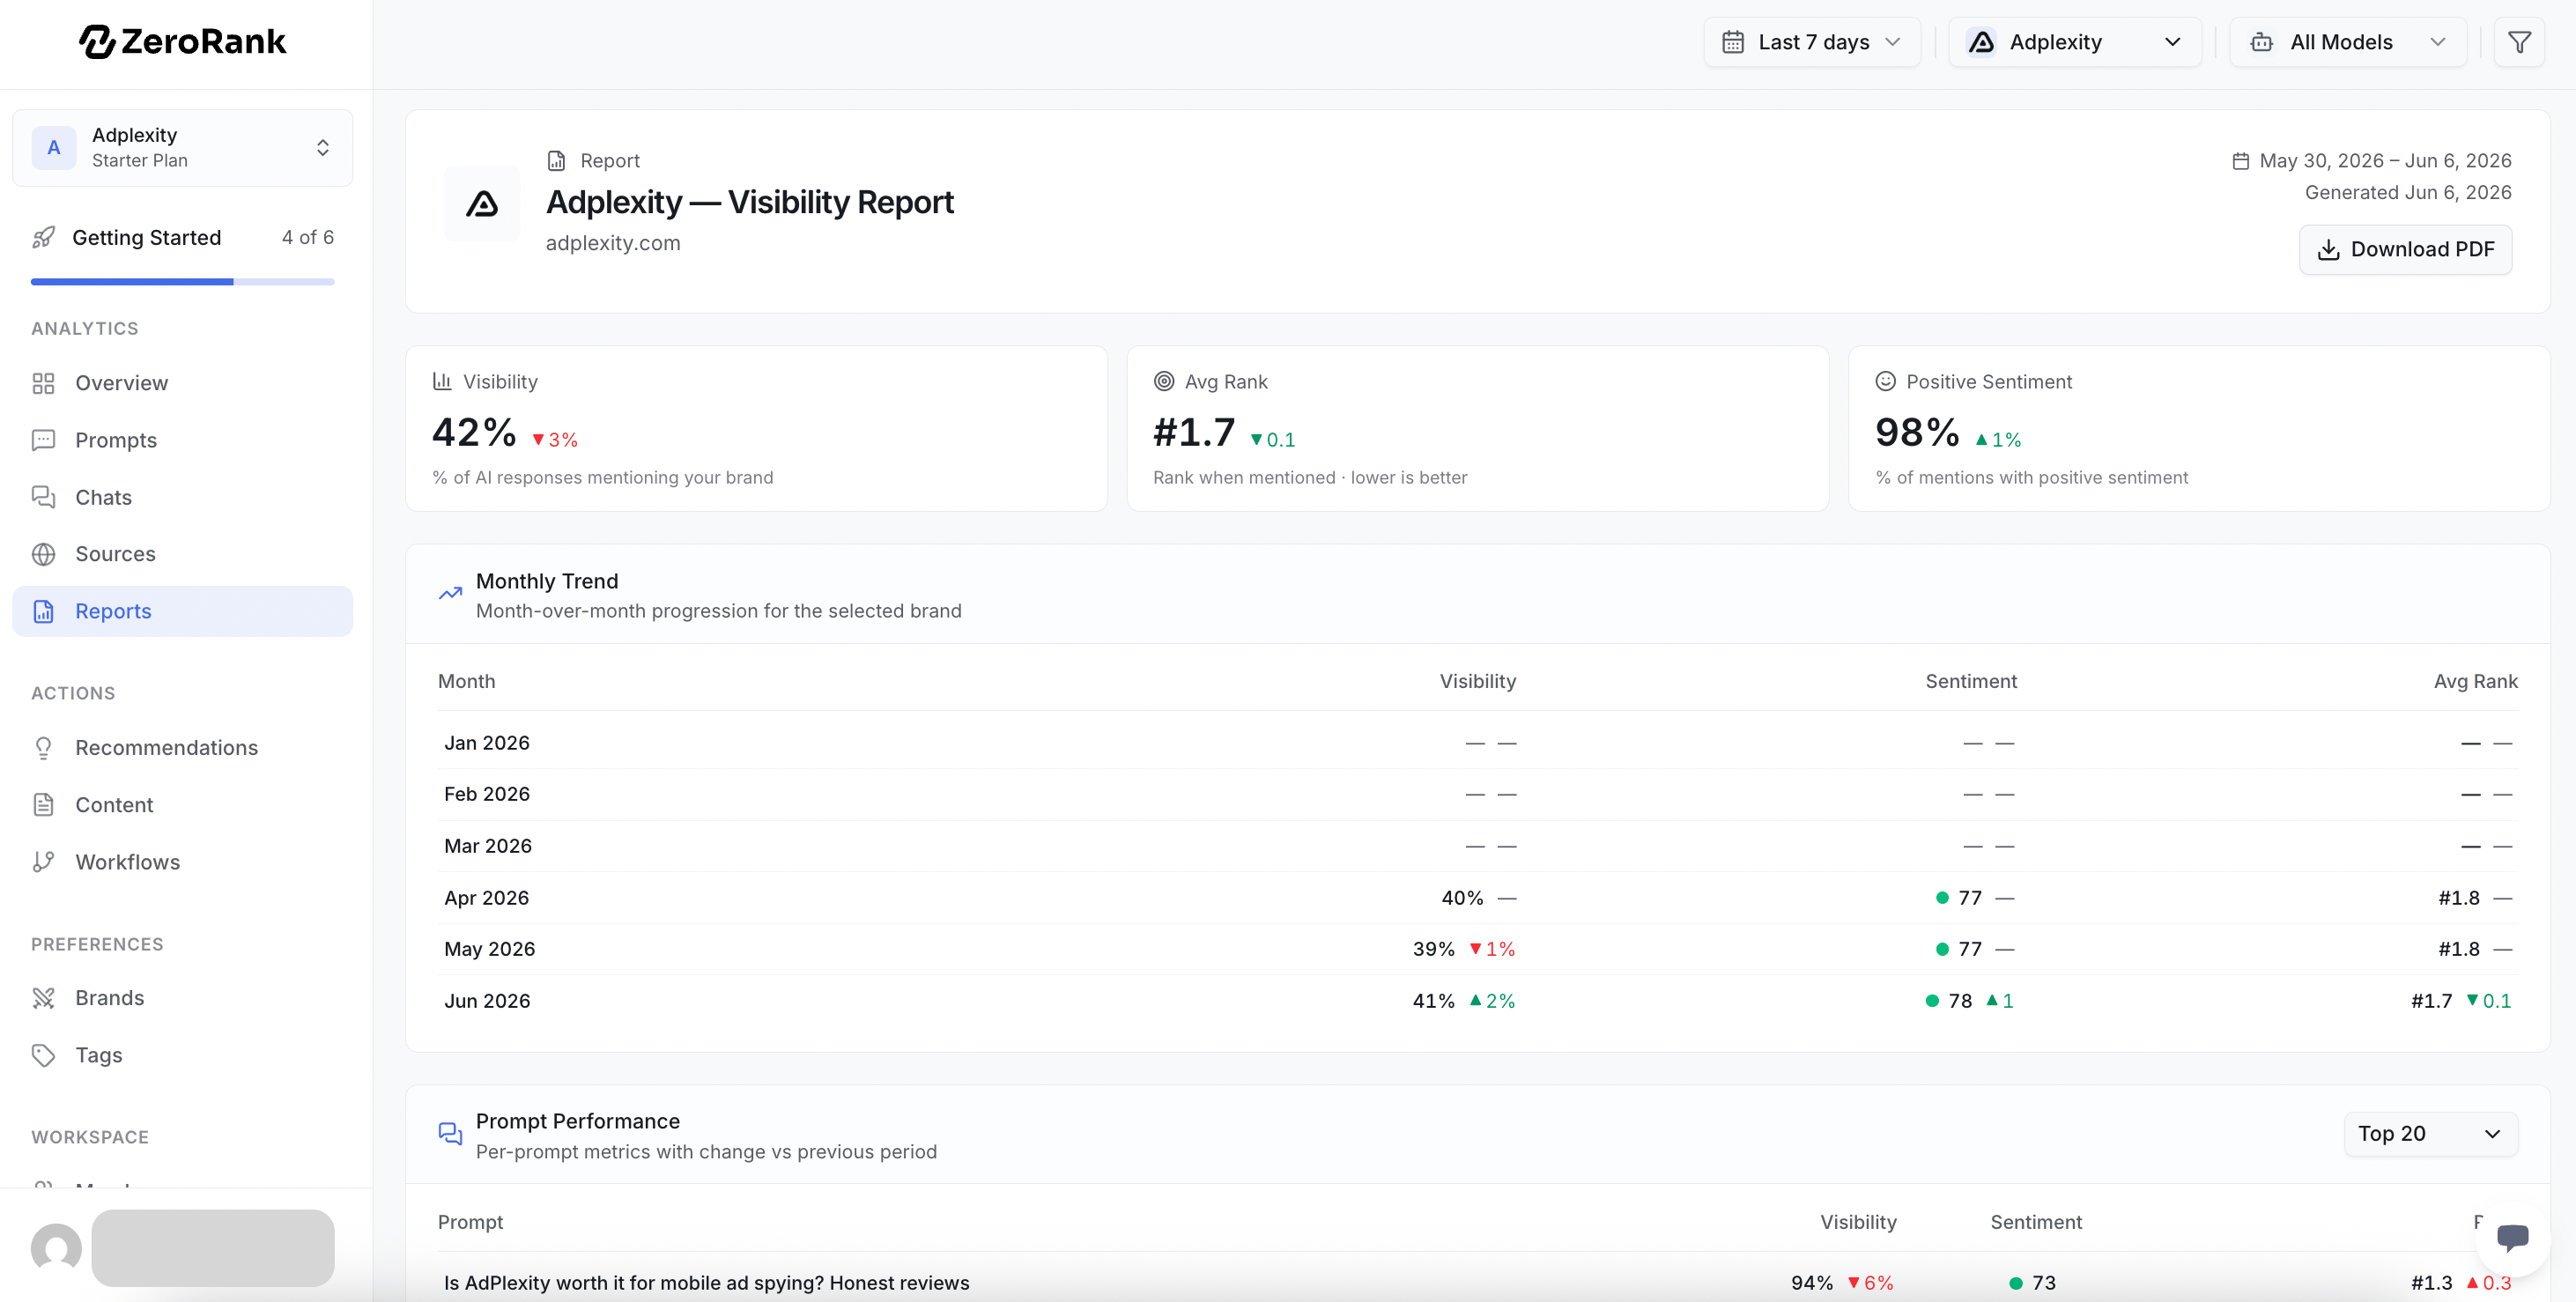Click the Overview grid icon
This screenshot has height=1302, width=2576.
(x=43, y=383)
